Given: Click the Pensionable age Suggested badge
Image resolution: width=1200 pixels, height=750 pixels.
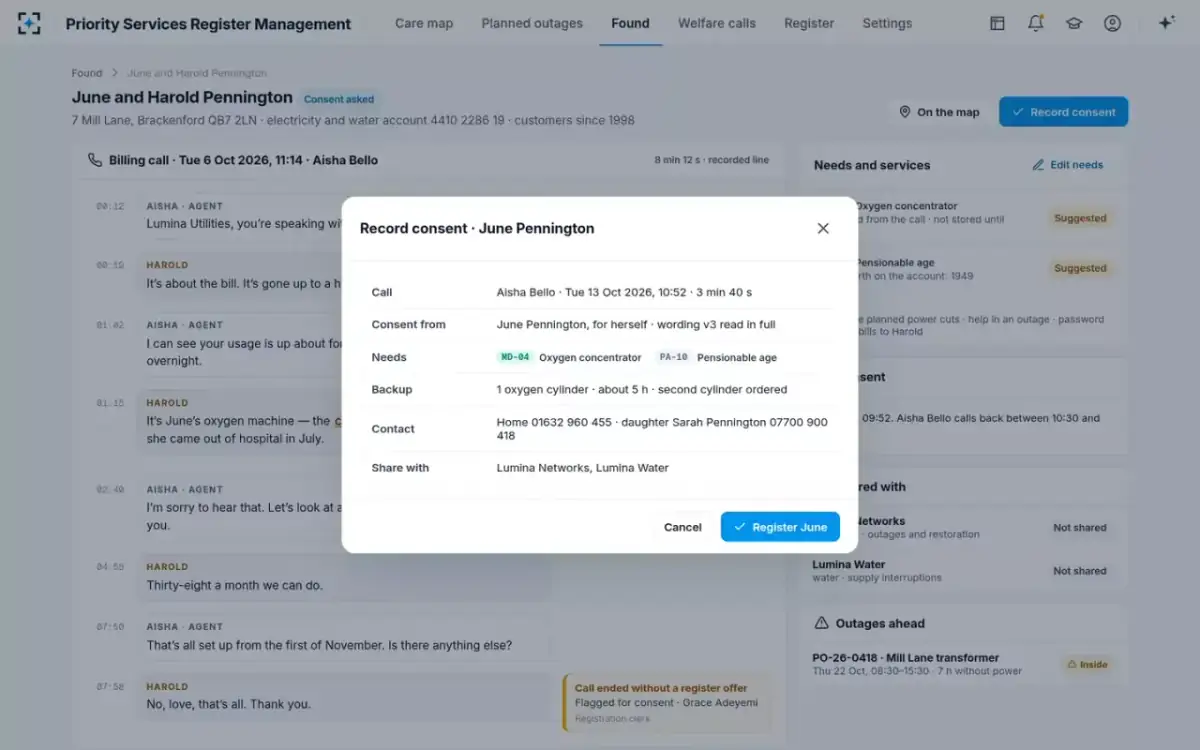Looking at the screenshot, I should point(1080,268).
